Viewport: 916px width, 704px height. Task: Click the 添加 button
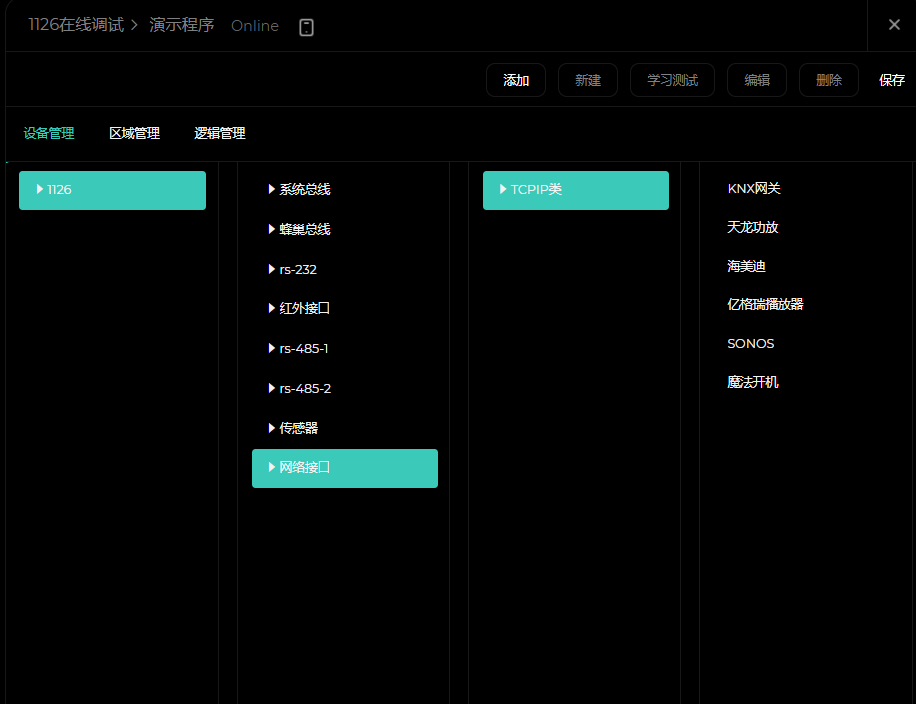(x=516, y=80)
